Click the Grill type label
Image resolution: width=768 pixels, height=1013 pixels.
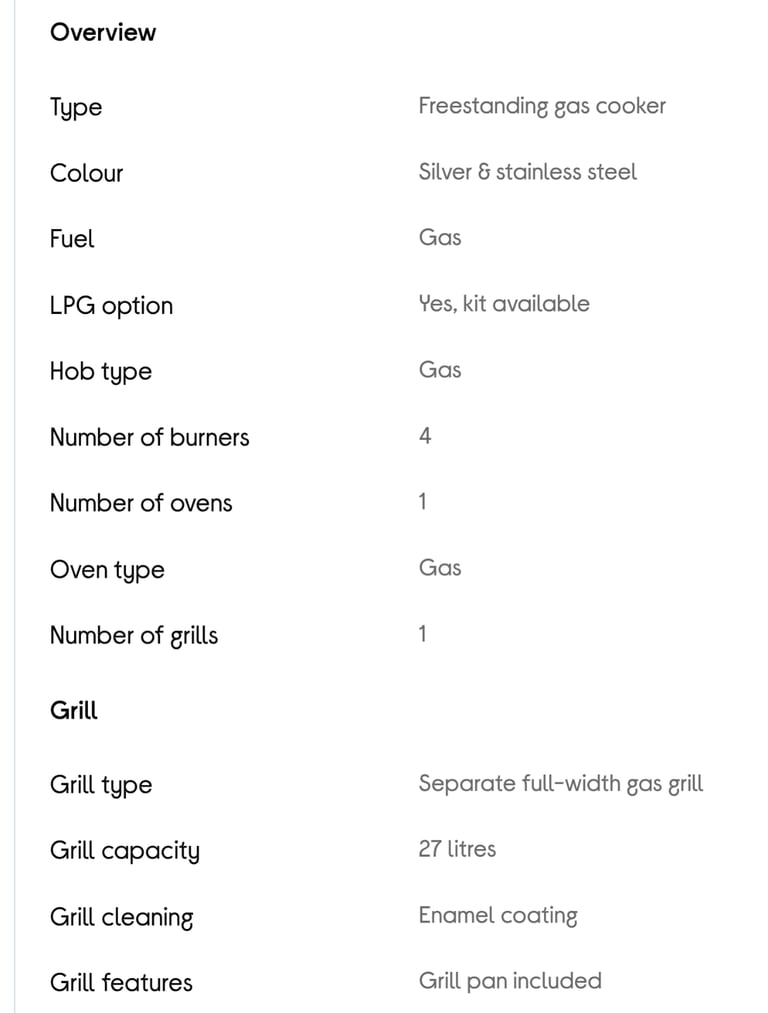[101, 785]
